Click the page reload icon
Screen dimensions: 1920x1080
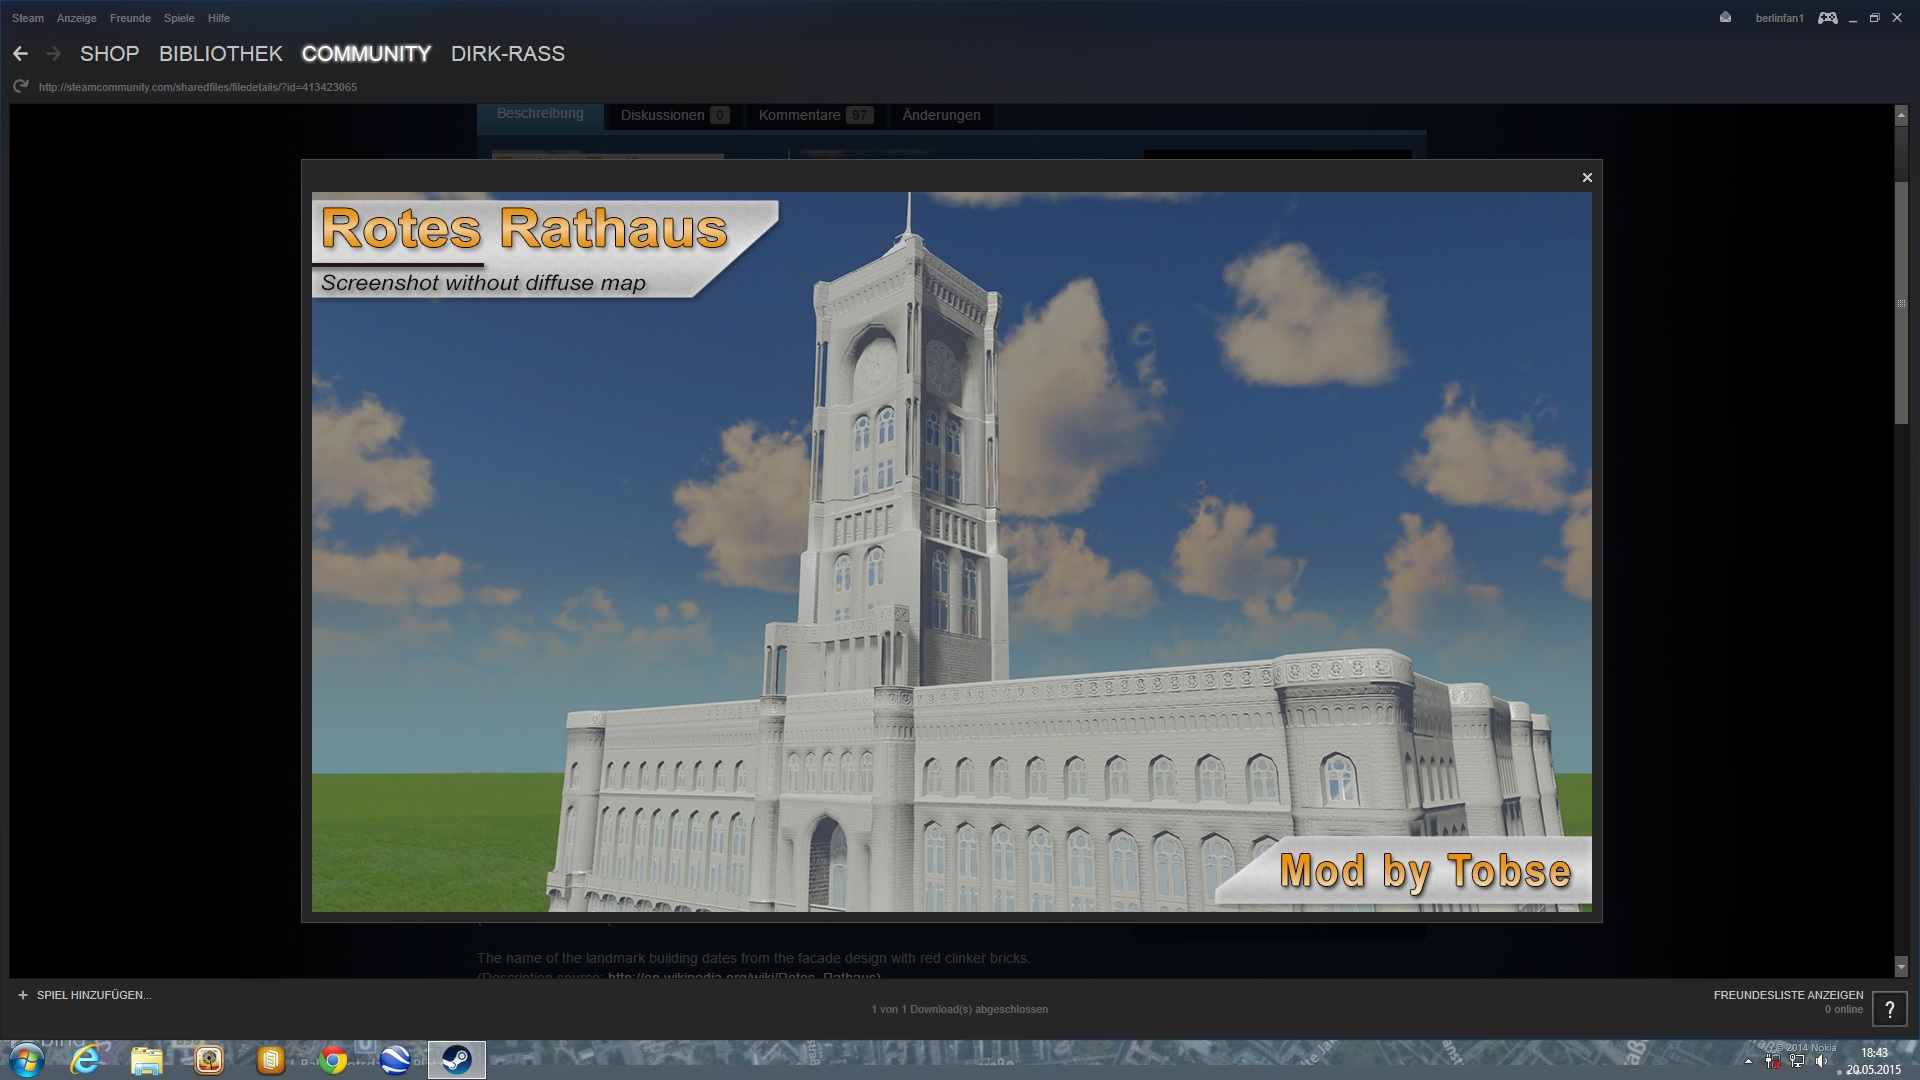20,87
